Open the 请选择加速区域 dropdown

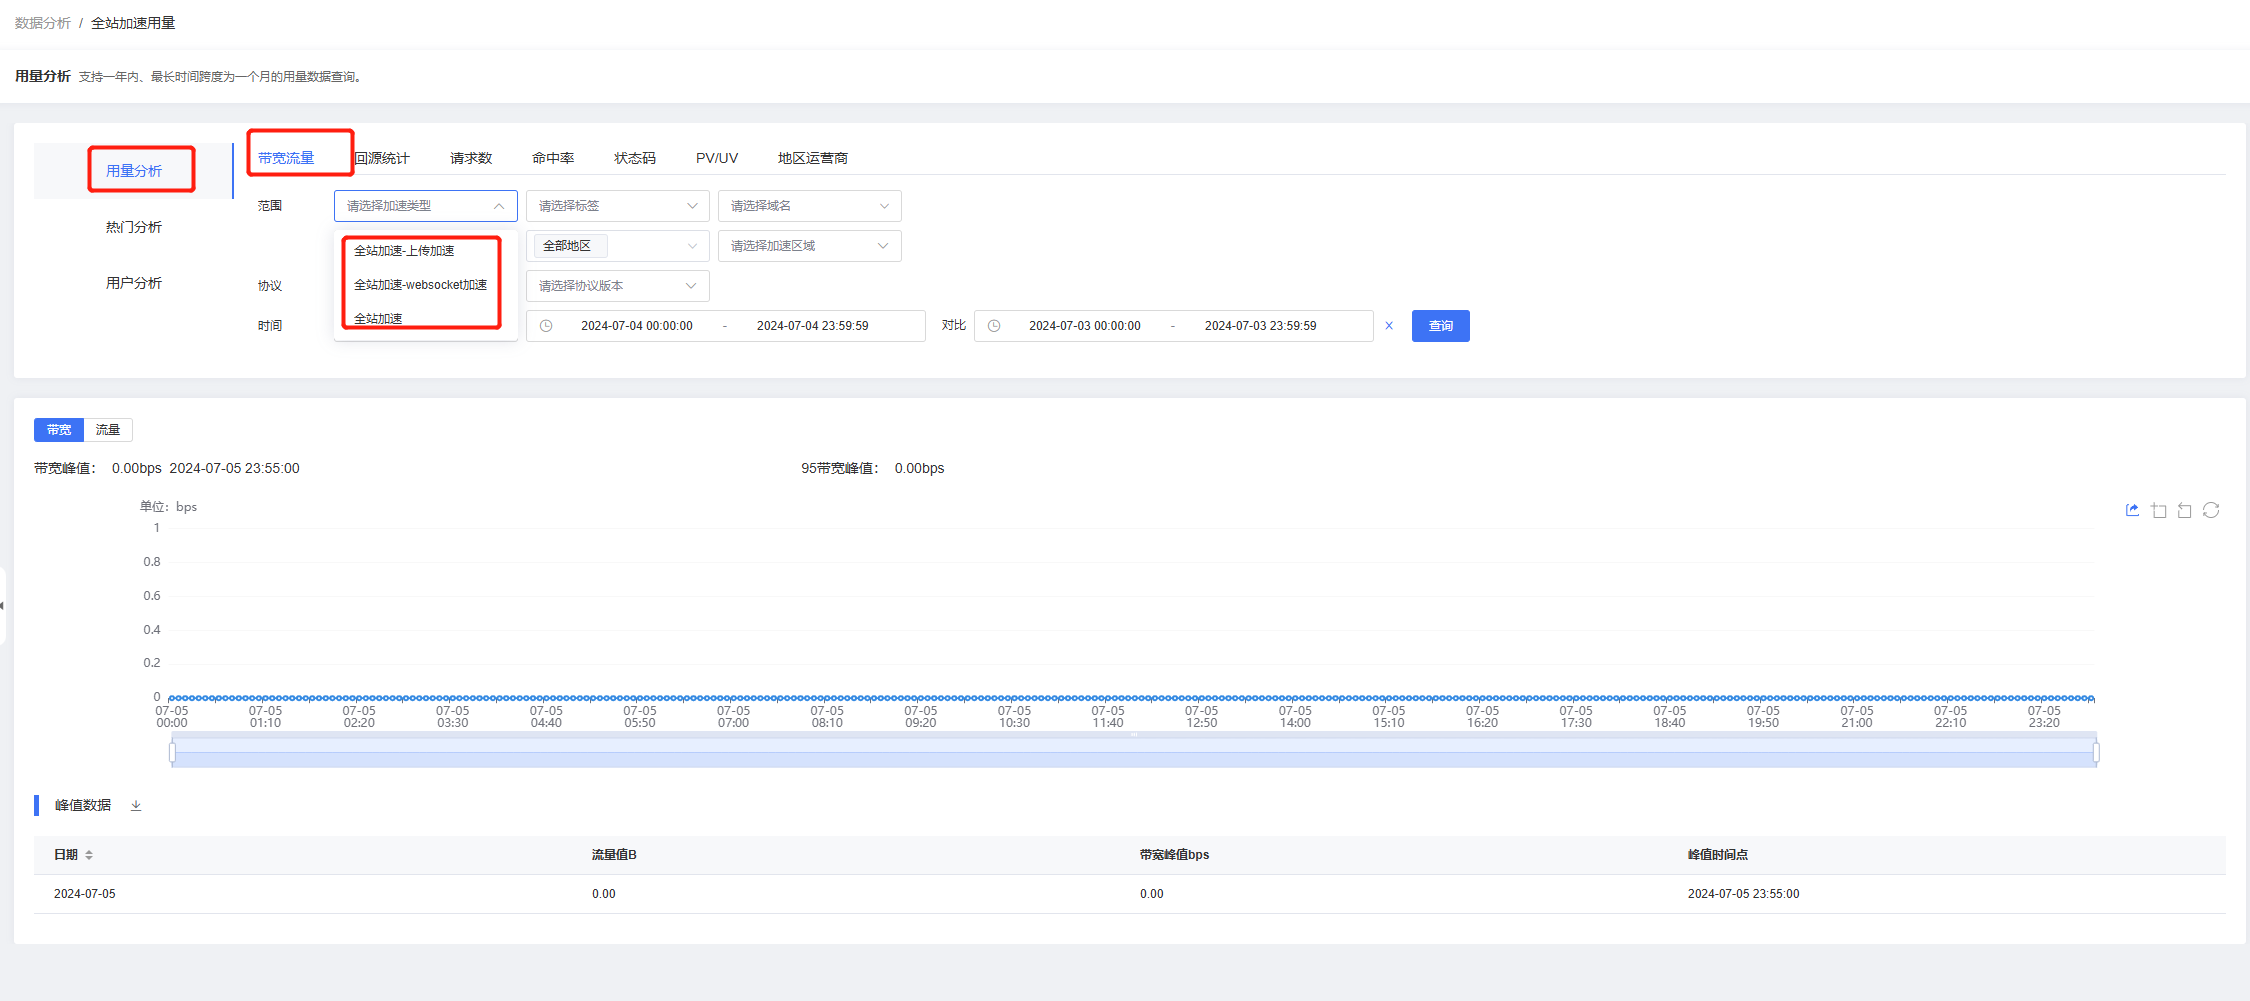[809, 246]
